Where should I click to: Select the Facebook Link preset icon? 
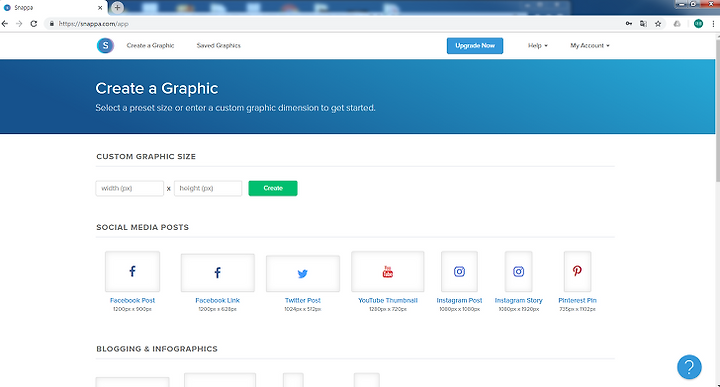coord(218,273)
